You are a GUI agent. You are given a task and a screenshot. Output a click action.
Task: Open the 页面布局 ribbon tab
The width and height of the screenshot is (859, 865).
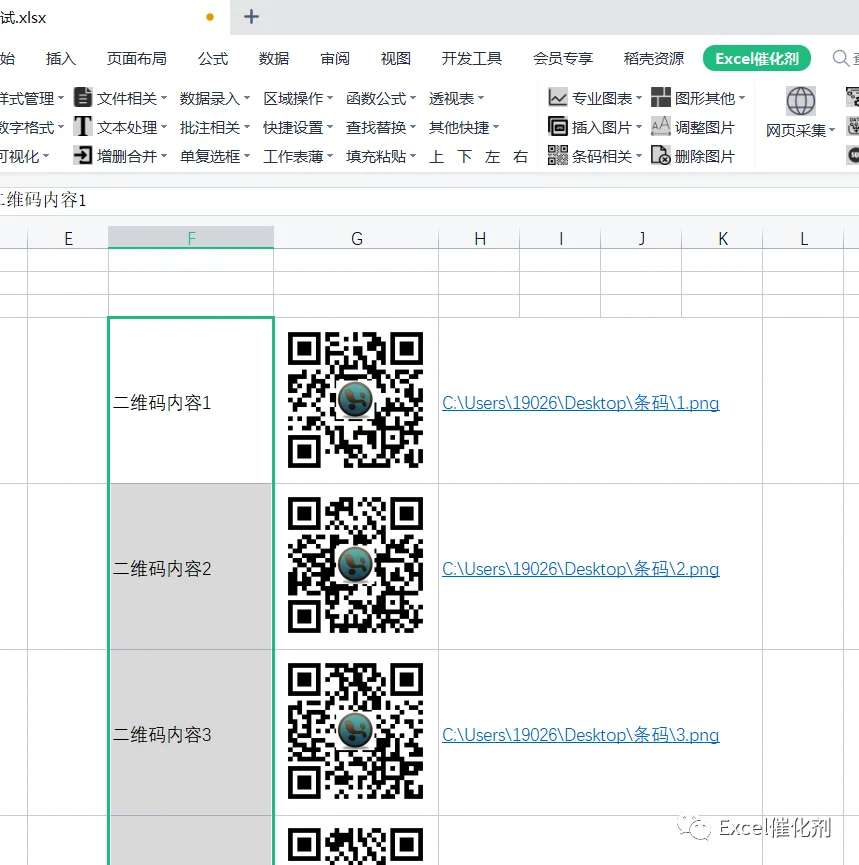click(137, 58)
